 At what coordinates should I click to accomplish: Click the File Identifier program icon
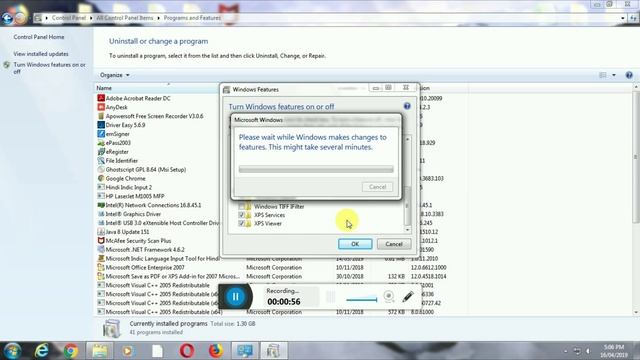tap(101, 160)
